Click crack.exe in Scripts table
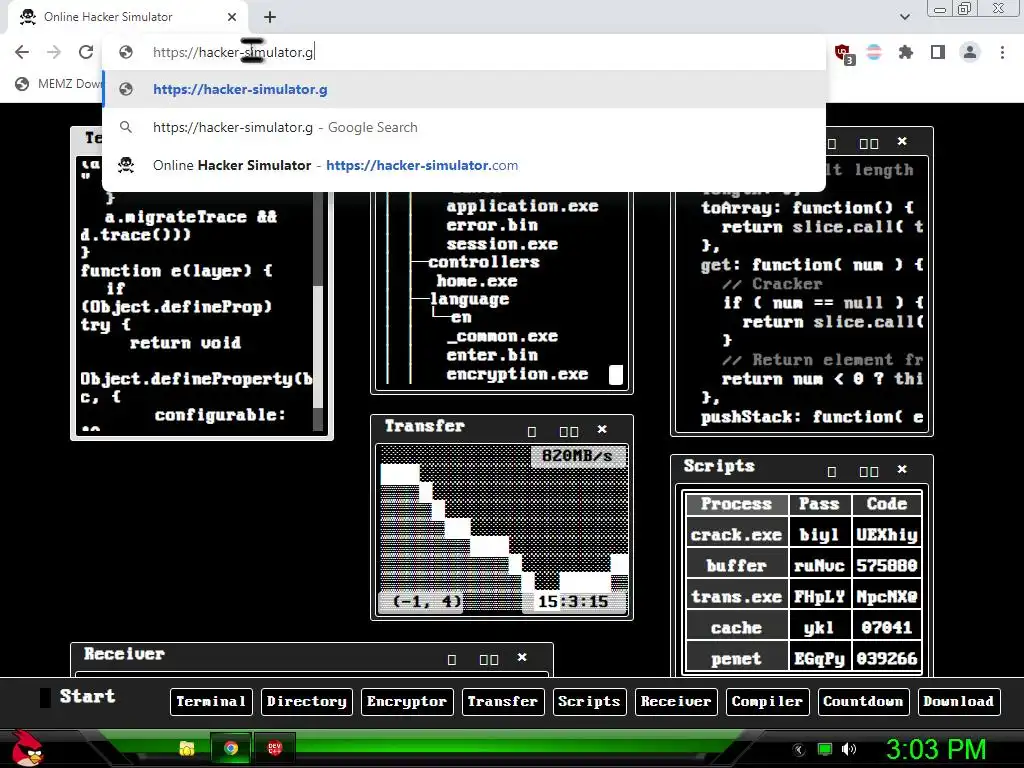Screen dimensions: 1024x768 tap(736, 535)
